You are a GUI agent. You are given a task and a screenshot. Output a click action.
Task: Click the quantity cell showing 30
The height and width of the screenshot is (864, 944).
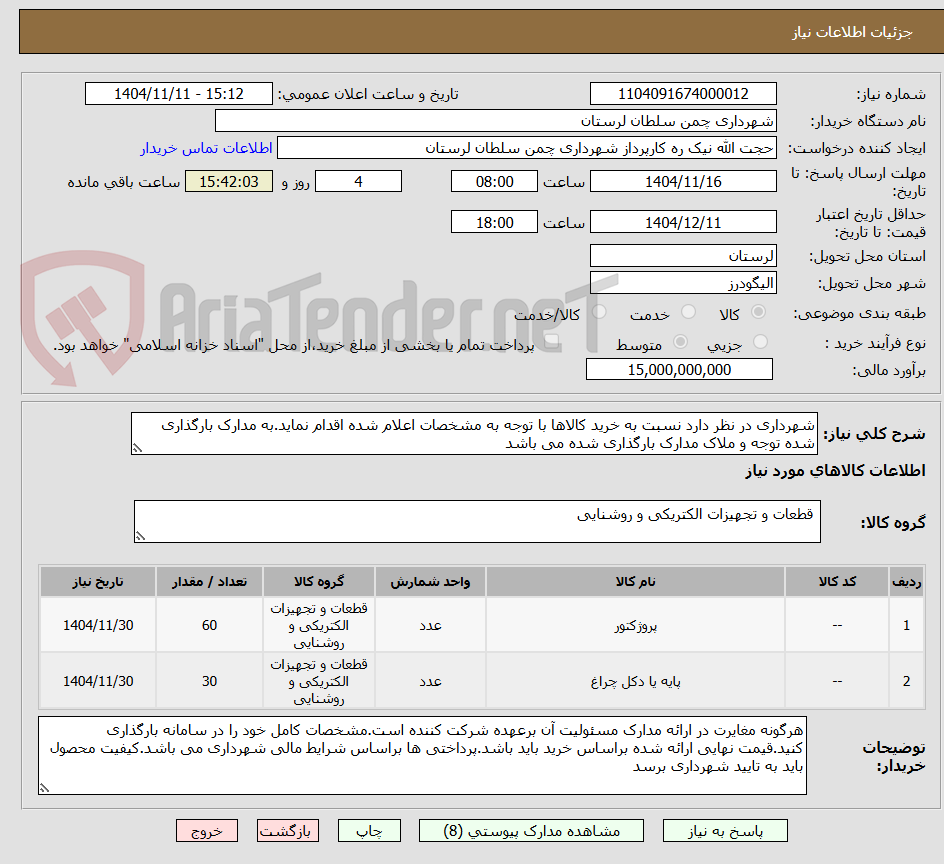tap(209, 682)
